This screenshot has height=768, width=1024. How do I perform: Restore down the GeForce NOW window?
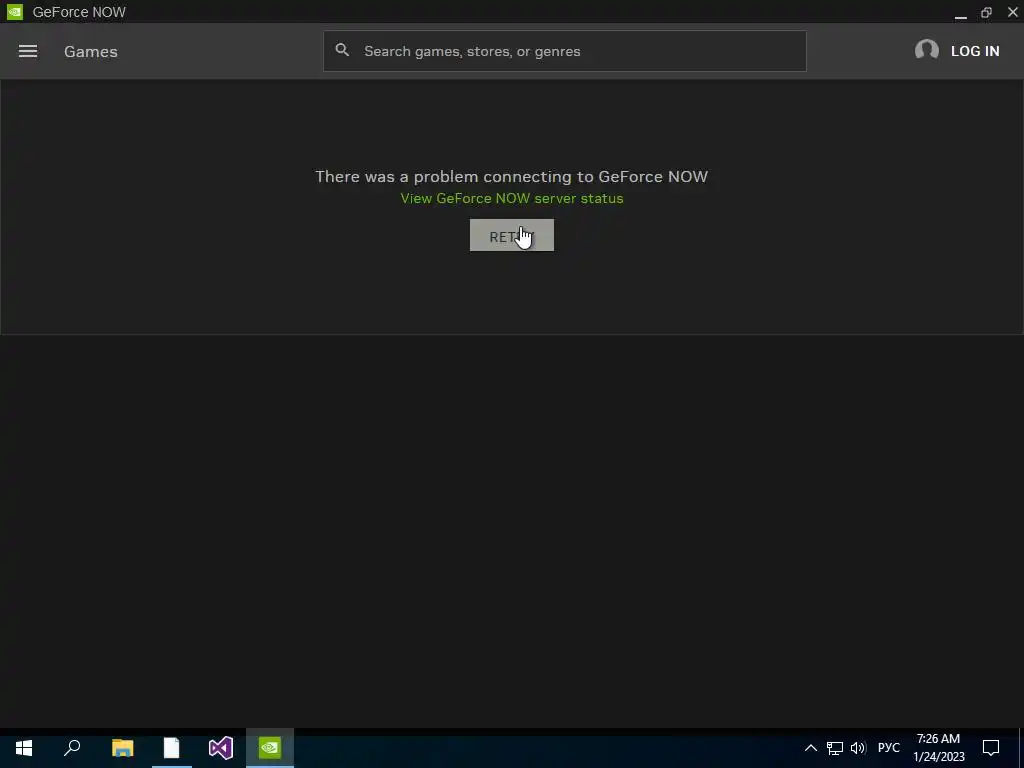[986, 12]
